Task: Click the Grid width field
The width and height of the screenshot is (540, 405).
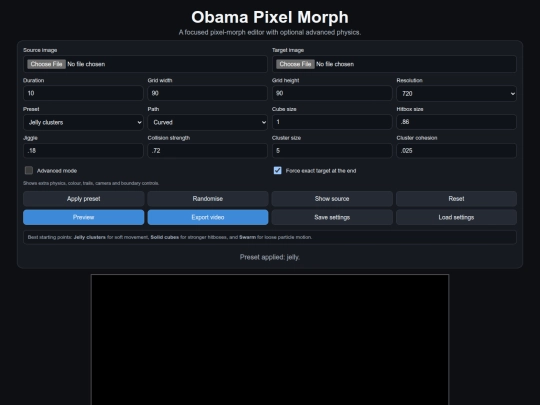Action: (208, 93)
